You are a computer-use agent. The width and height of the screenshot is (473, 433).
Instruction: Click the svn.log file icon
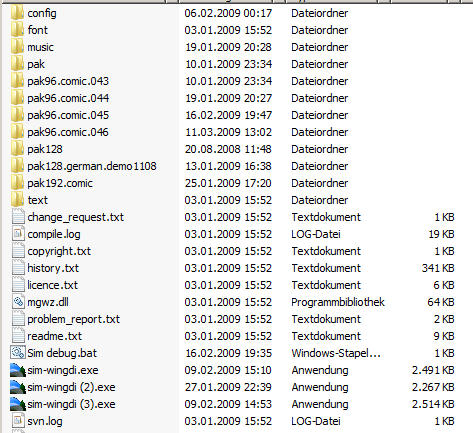[18, 421]
